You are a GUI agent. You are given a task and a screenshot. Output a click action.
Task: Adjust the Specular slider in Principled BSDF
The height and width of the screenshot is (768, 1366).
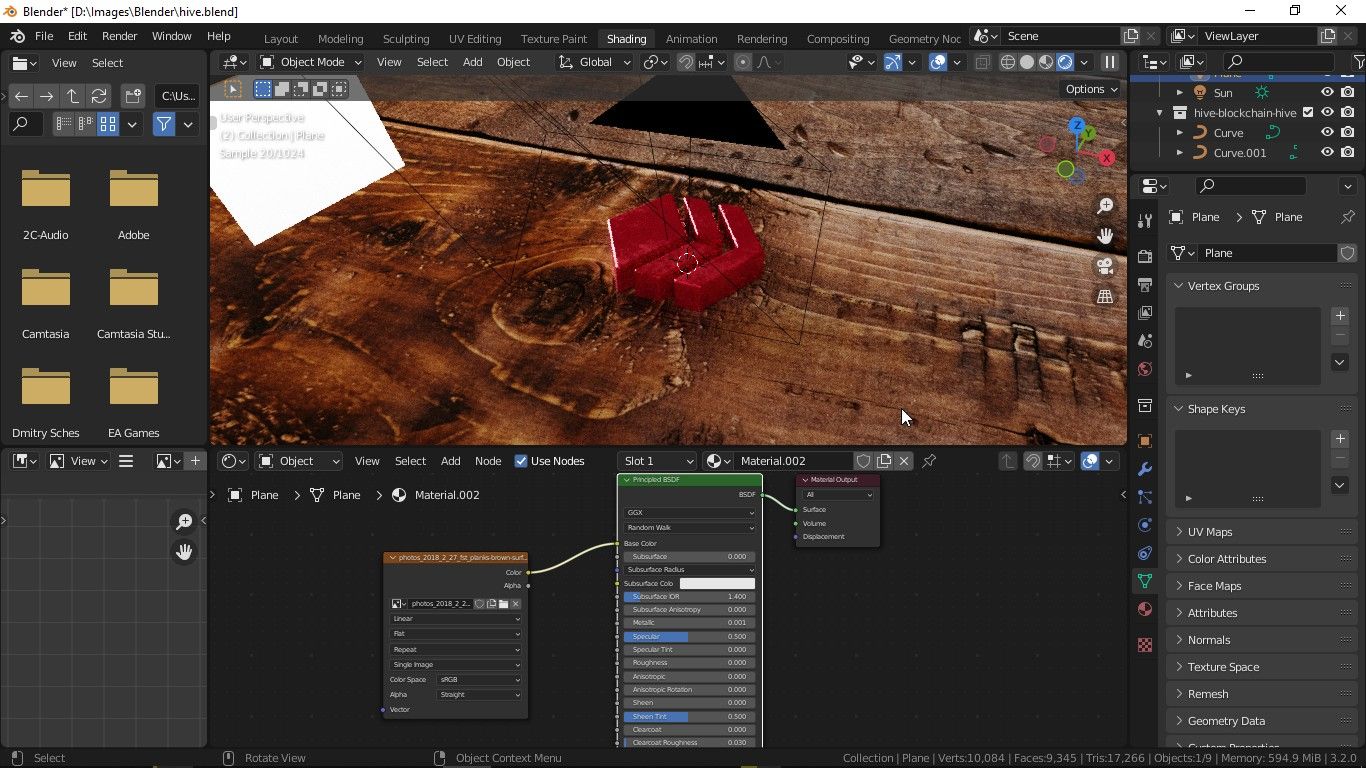(690, 636)
